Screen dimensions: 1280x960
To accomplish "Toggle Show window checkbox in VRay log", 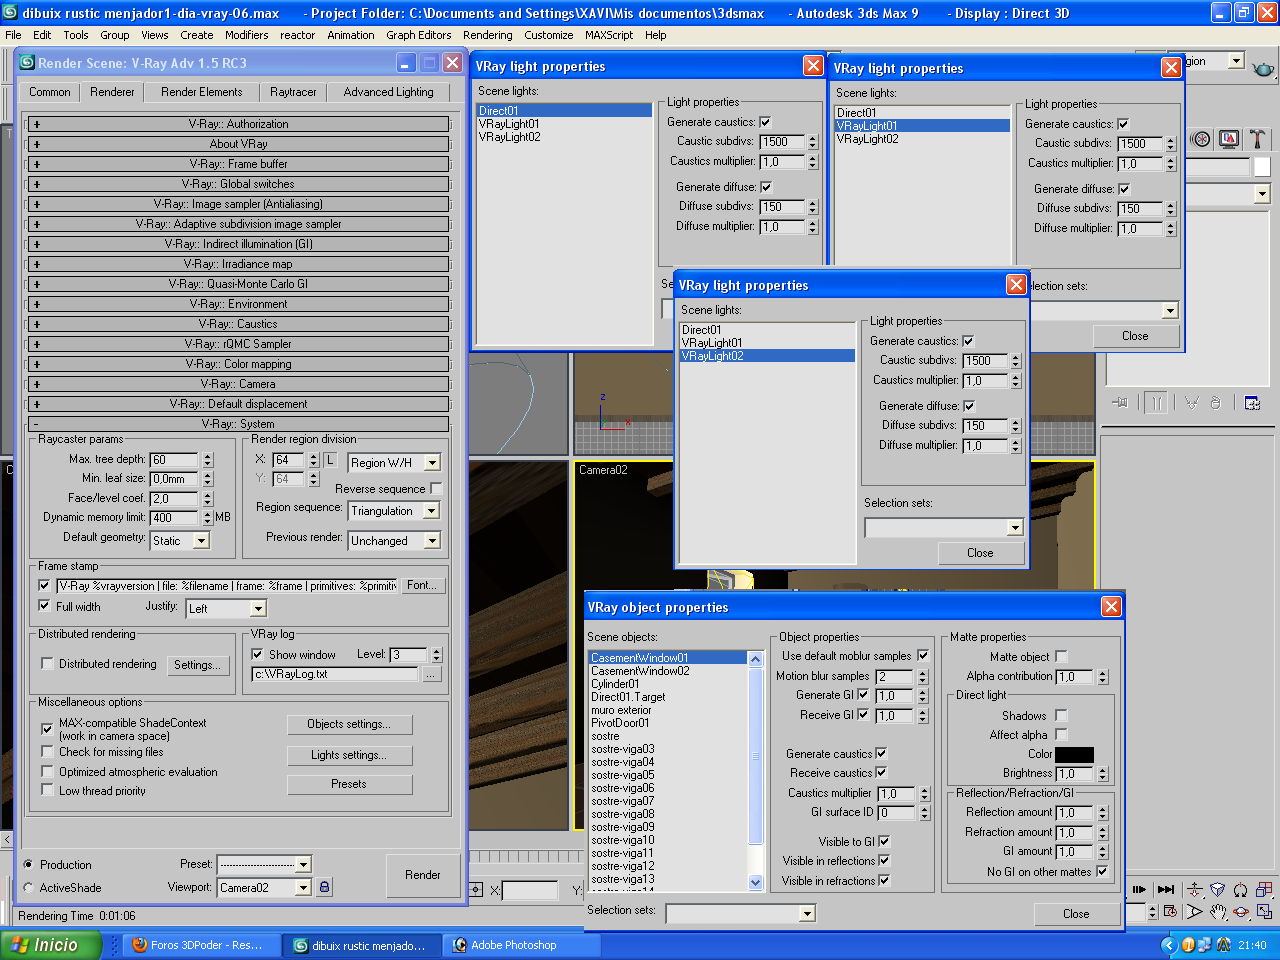I will click(x=257, y=655).
